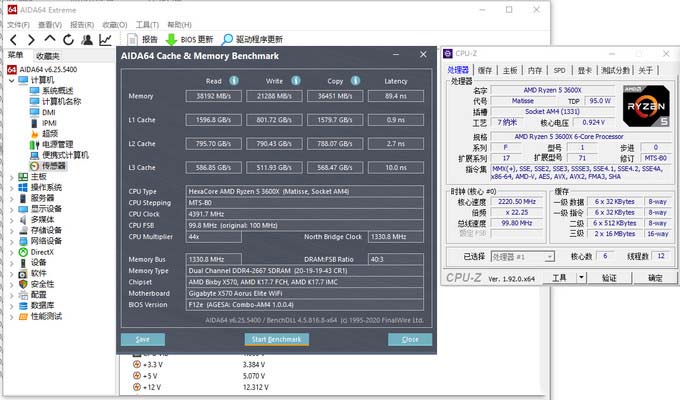Go forward with the AIDA64 toolbar right arrow
This screenshot has width=680, height=400.
31,40
